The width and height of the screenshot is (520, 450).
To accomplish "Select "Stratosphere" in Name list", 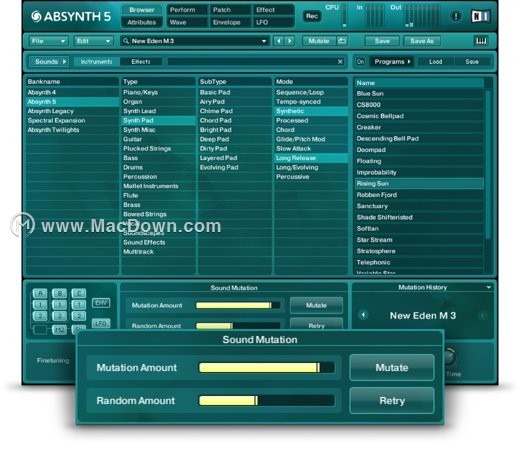I will coord(420,251).
